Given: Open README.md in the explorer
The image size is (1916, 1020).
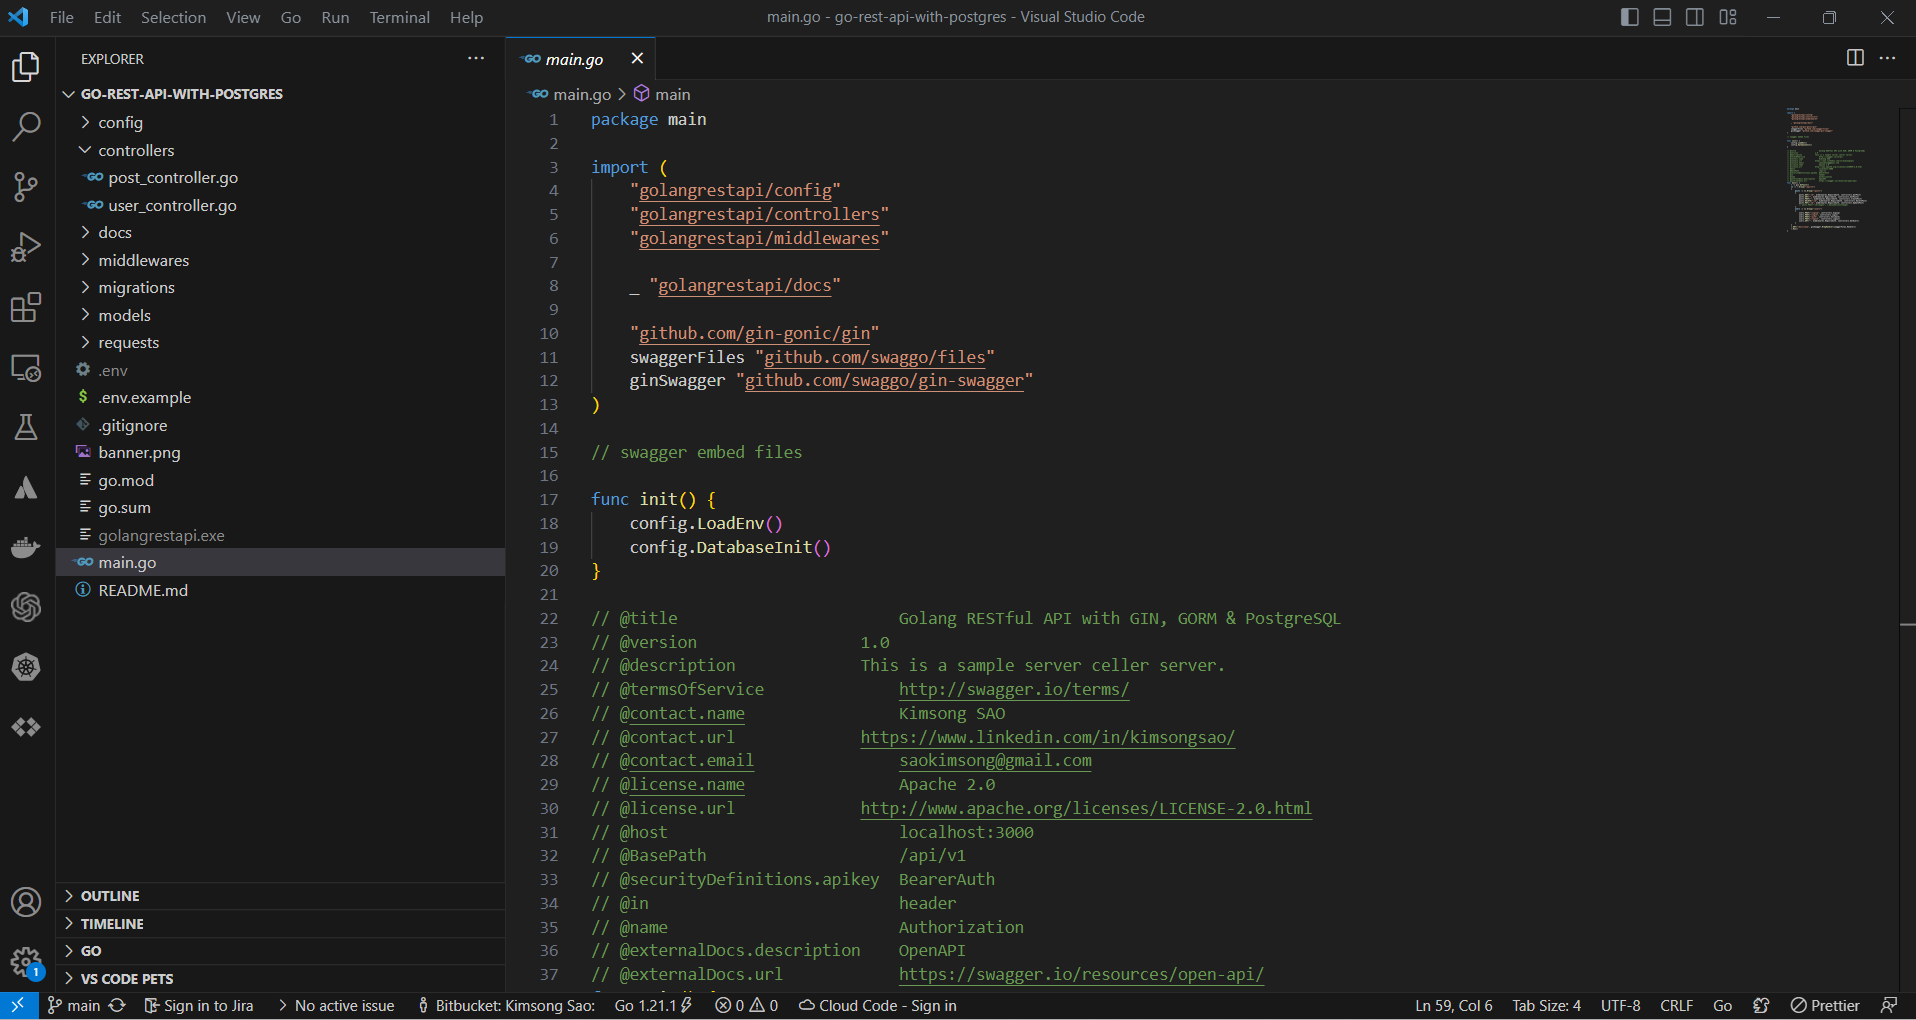Looking at the screenshot, I should coord(280,590).
